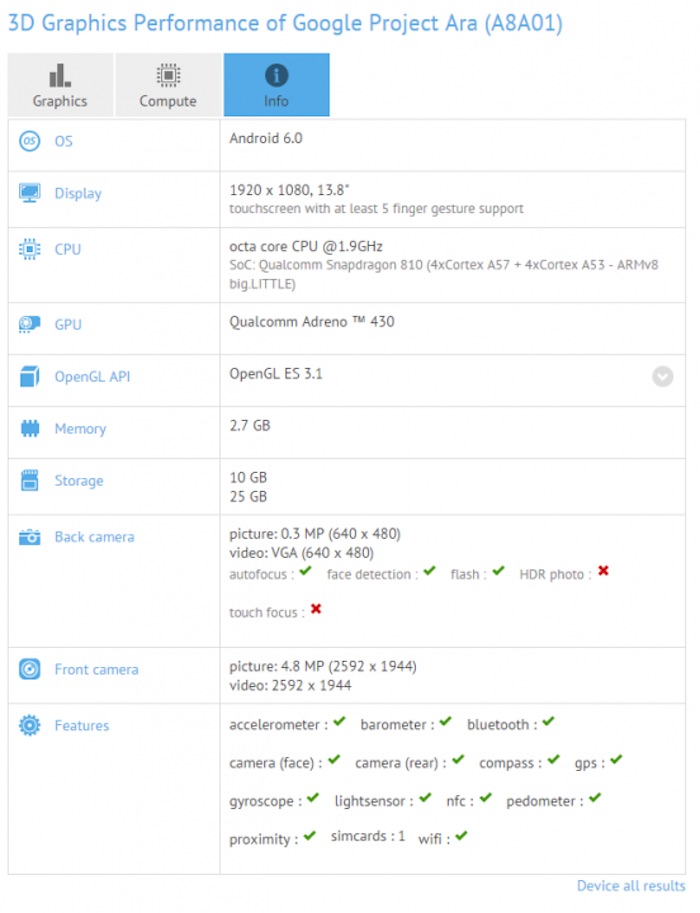Viewport: 700px width, 913px height.
Task: Click the touch focus red cross
Action: [x=316, y=609]
